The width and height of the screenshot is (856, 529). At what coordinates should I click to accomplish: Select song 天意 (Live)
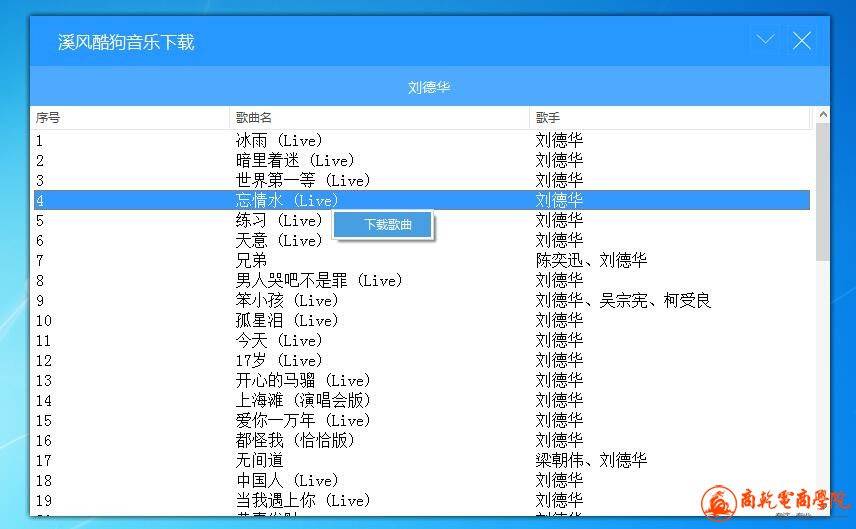pos(279,241)
